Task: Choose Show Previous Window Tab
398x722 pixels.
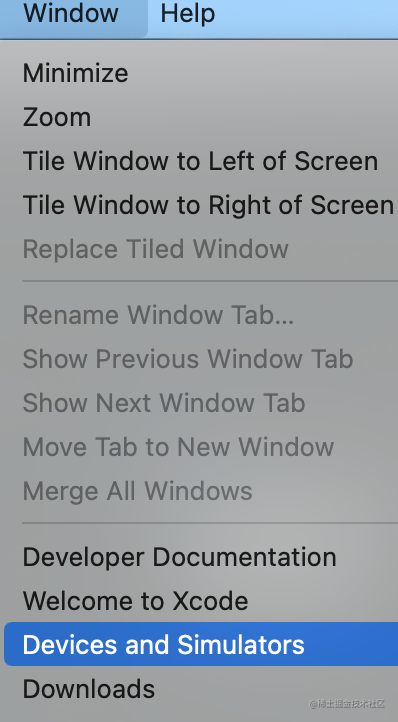Action: point(201,359)
